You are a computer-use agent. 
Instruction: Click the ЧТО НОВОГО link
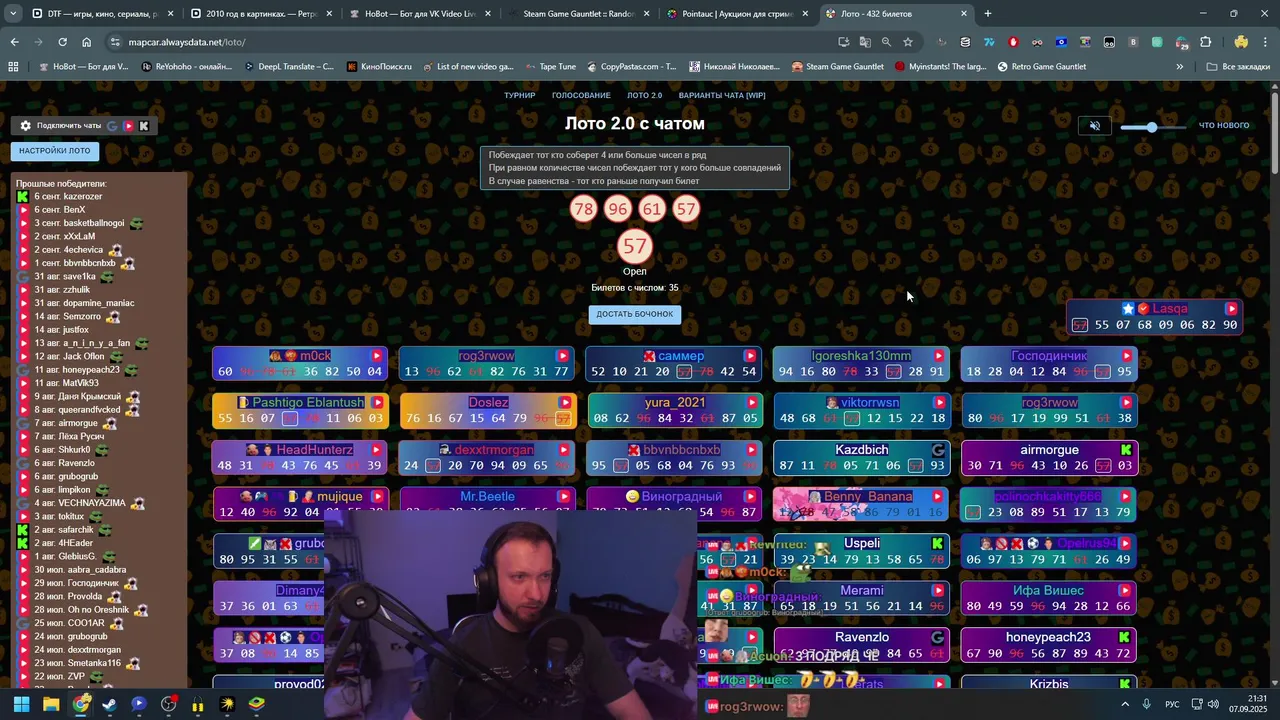(x=1224, y=126)
